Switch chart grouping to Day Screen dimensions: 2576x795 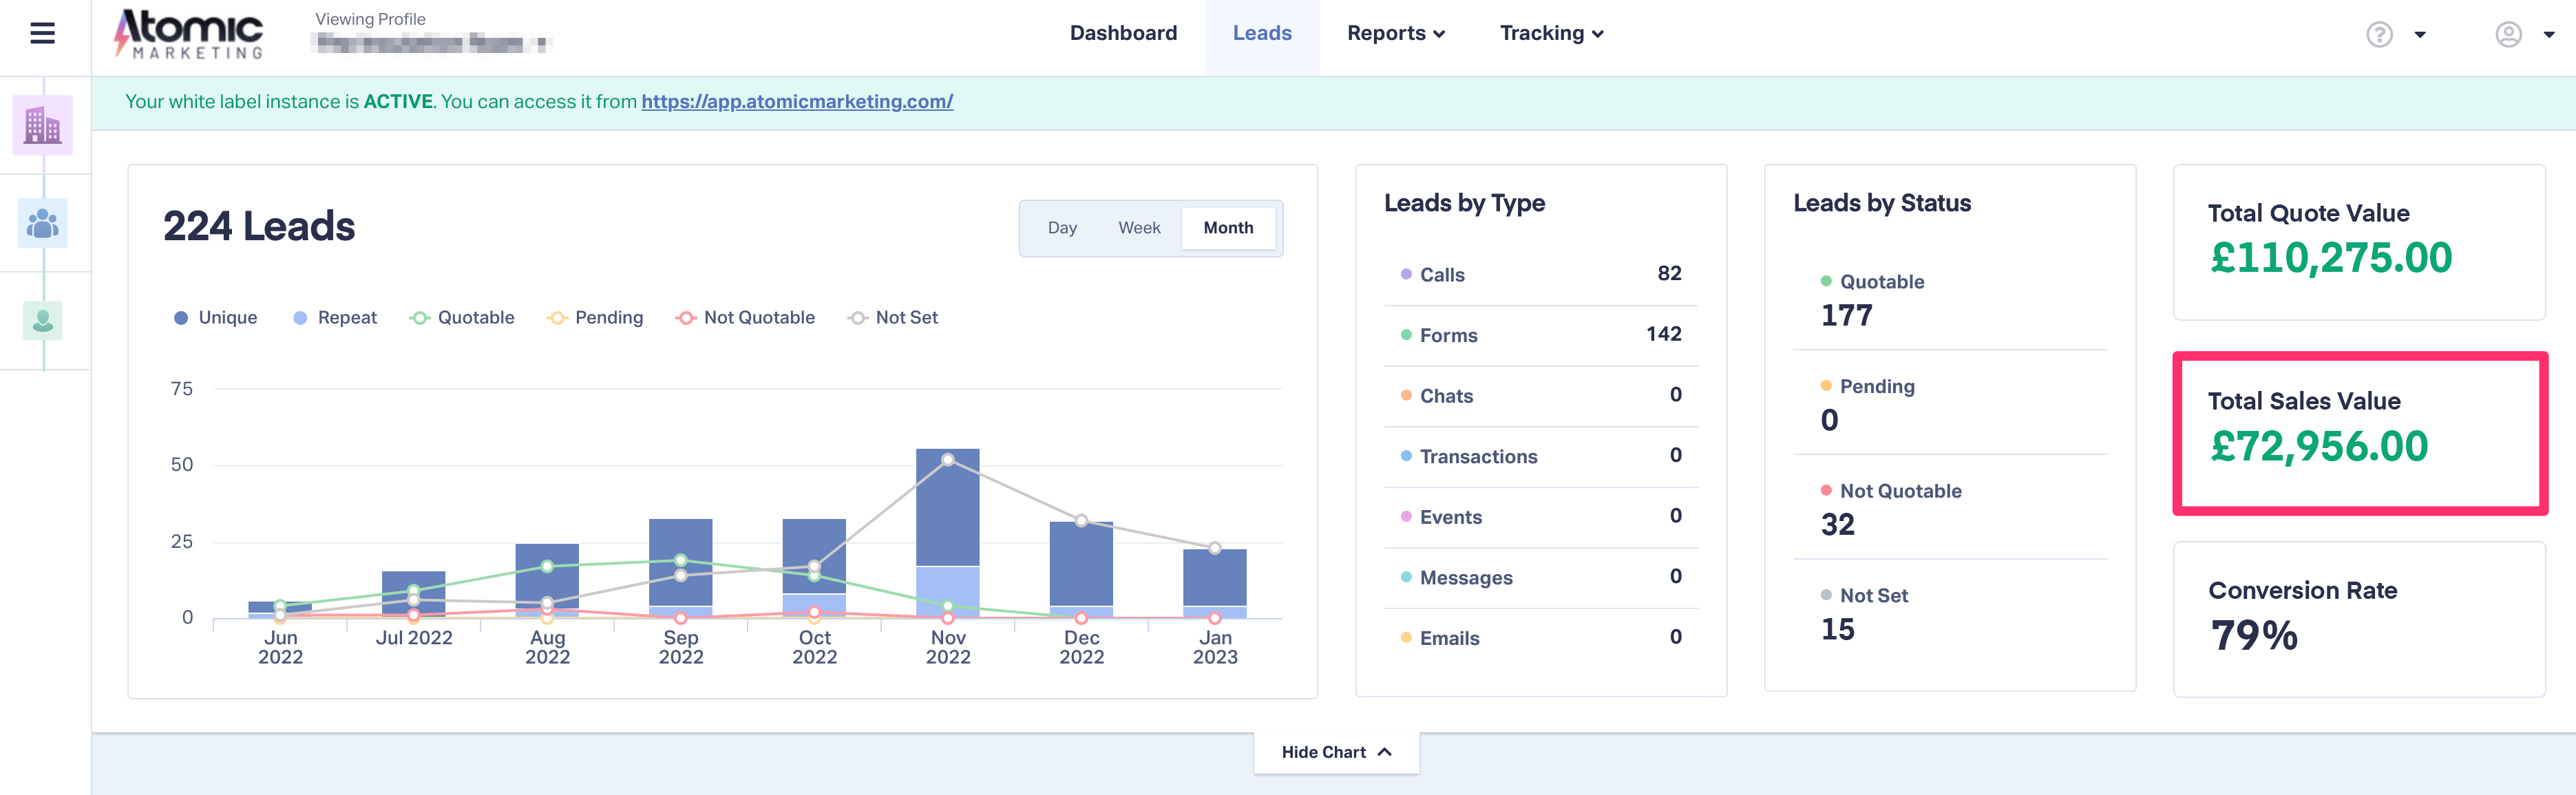1062,228
